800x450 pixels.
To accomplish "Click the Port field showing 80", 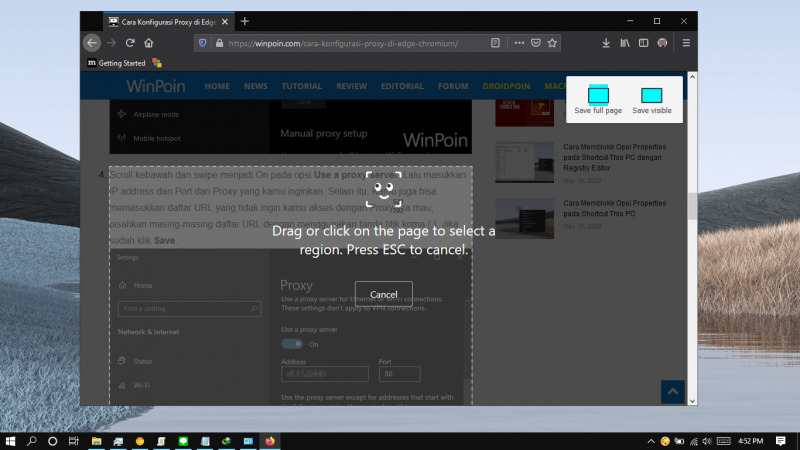I will [399, 374].
